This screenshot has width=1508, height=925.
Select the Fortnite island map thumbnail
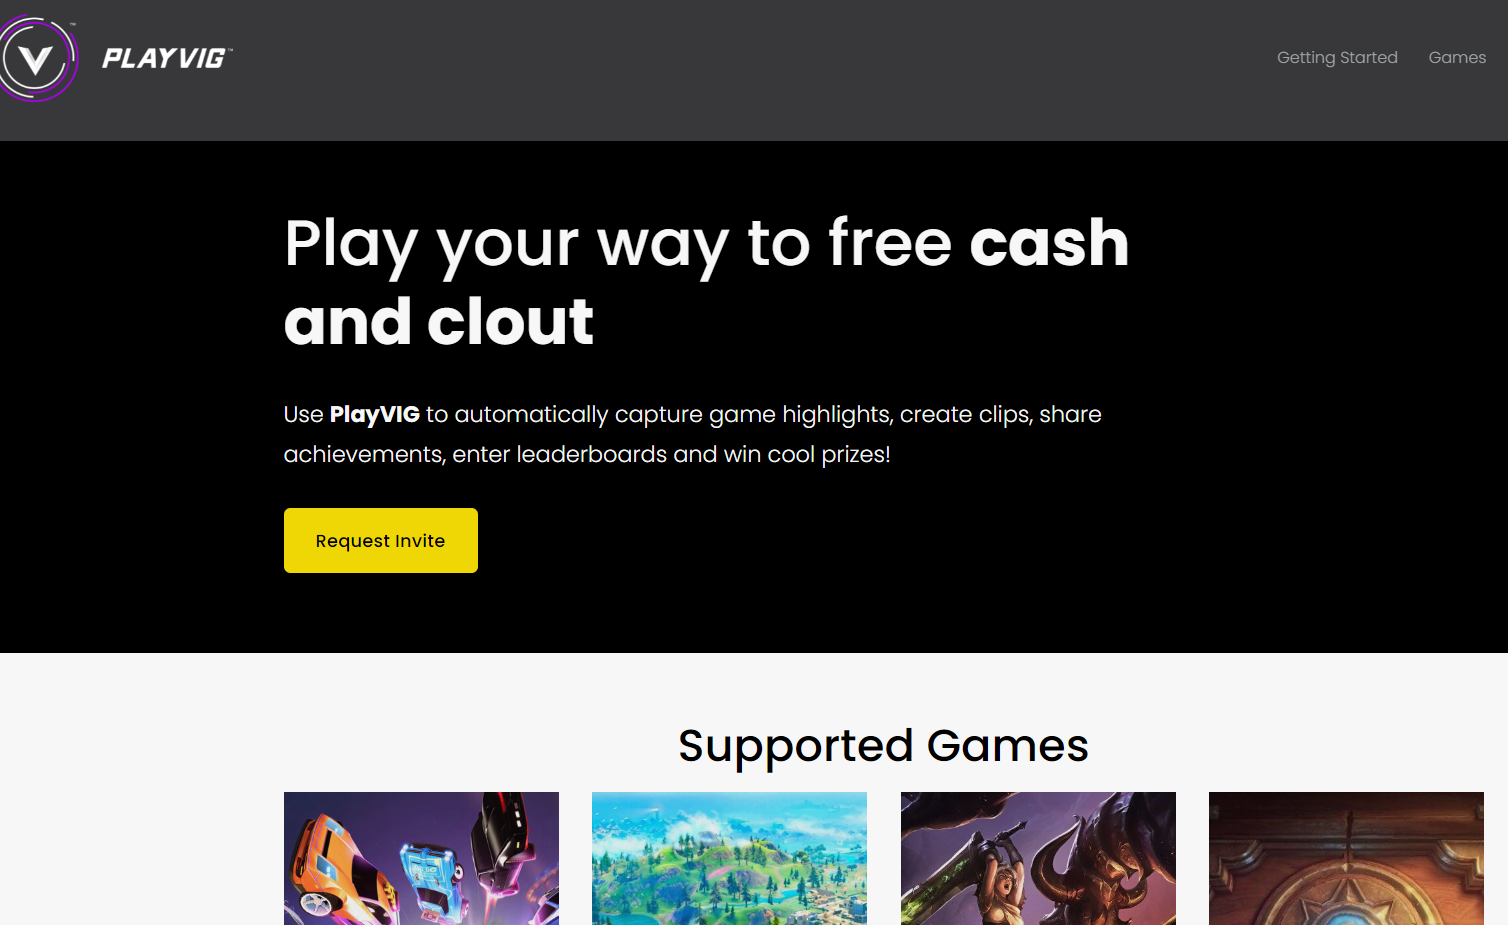[729, 858]
